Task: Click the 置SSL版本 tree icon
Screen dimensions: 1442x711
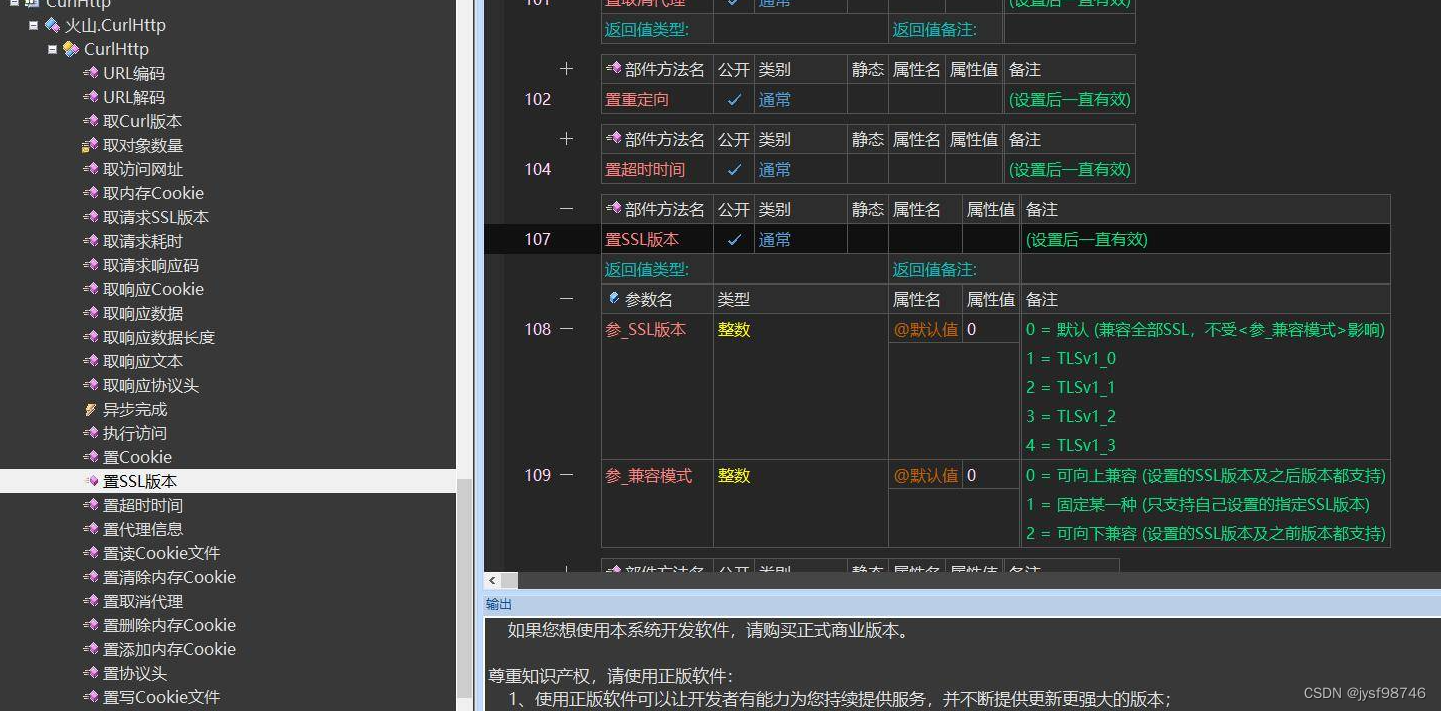Action: coord(90,481)
